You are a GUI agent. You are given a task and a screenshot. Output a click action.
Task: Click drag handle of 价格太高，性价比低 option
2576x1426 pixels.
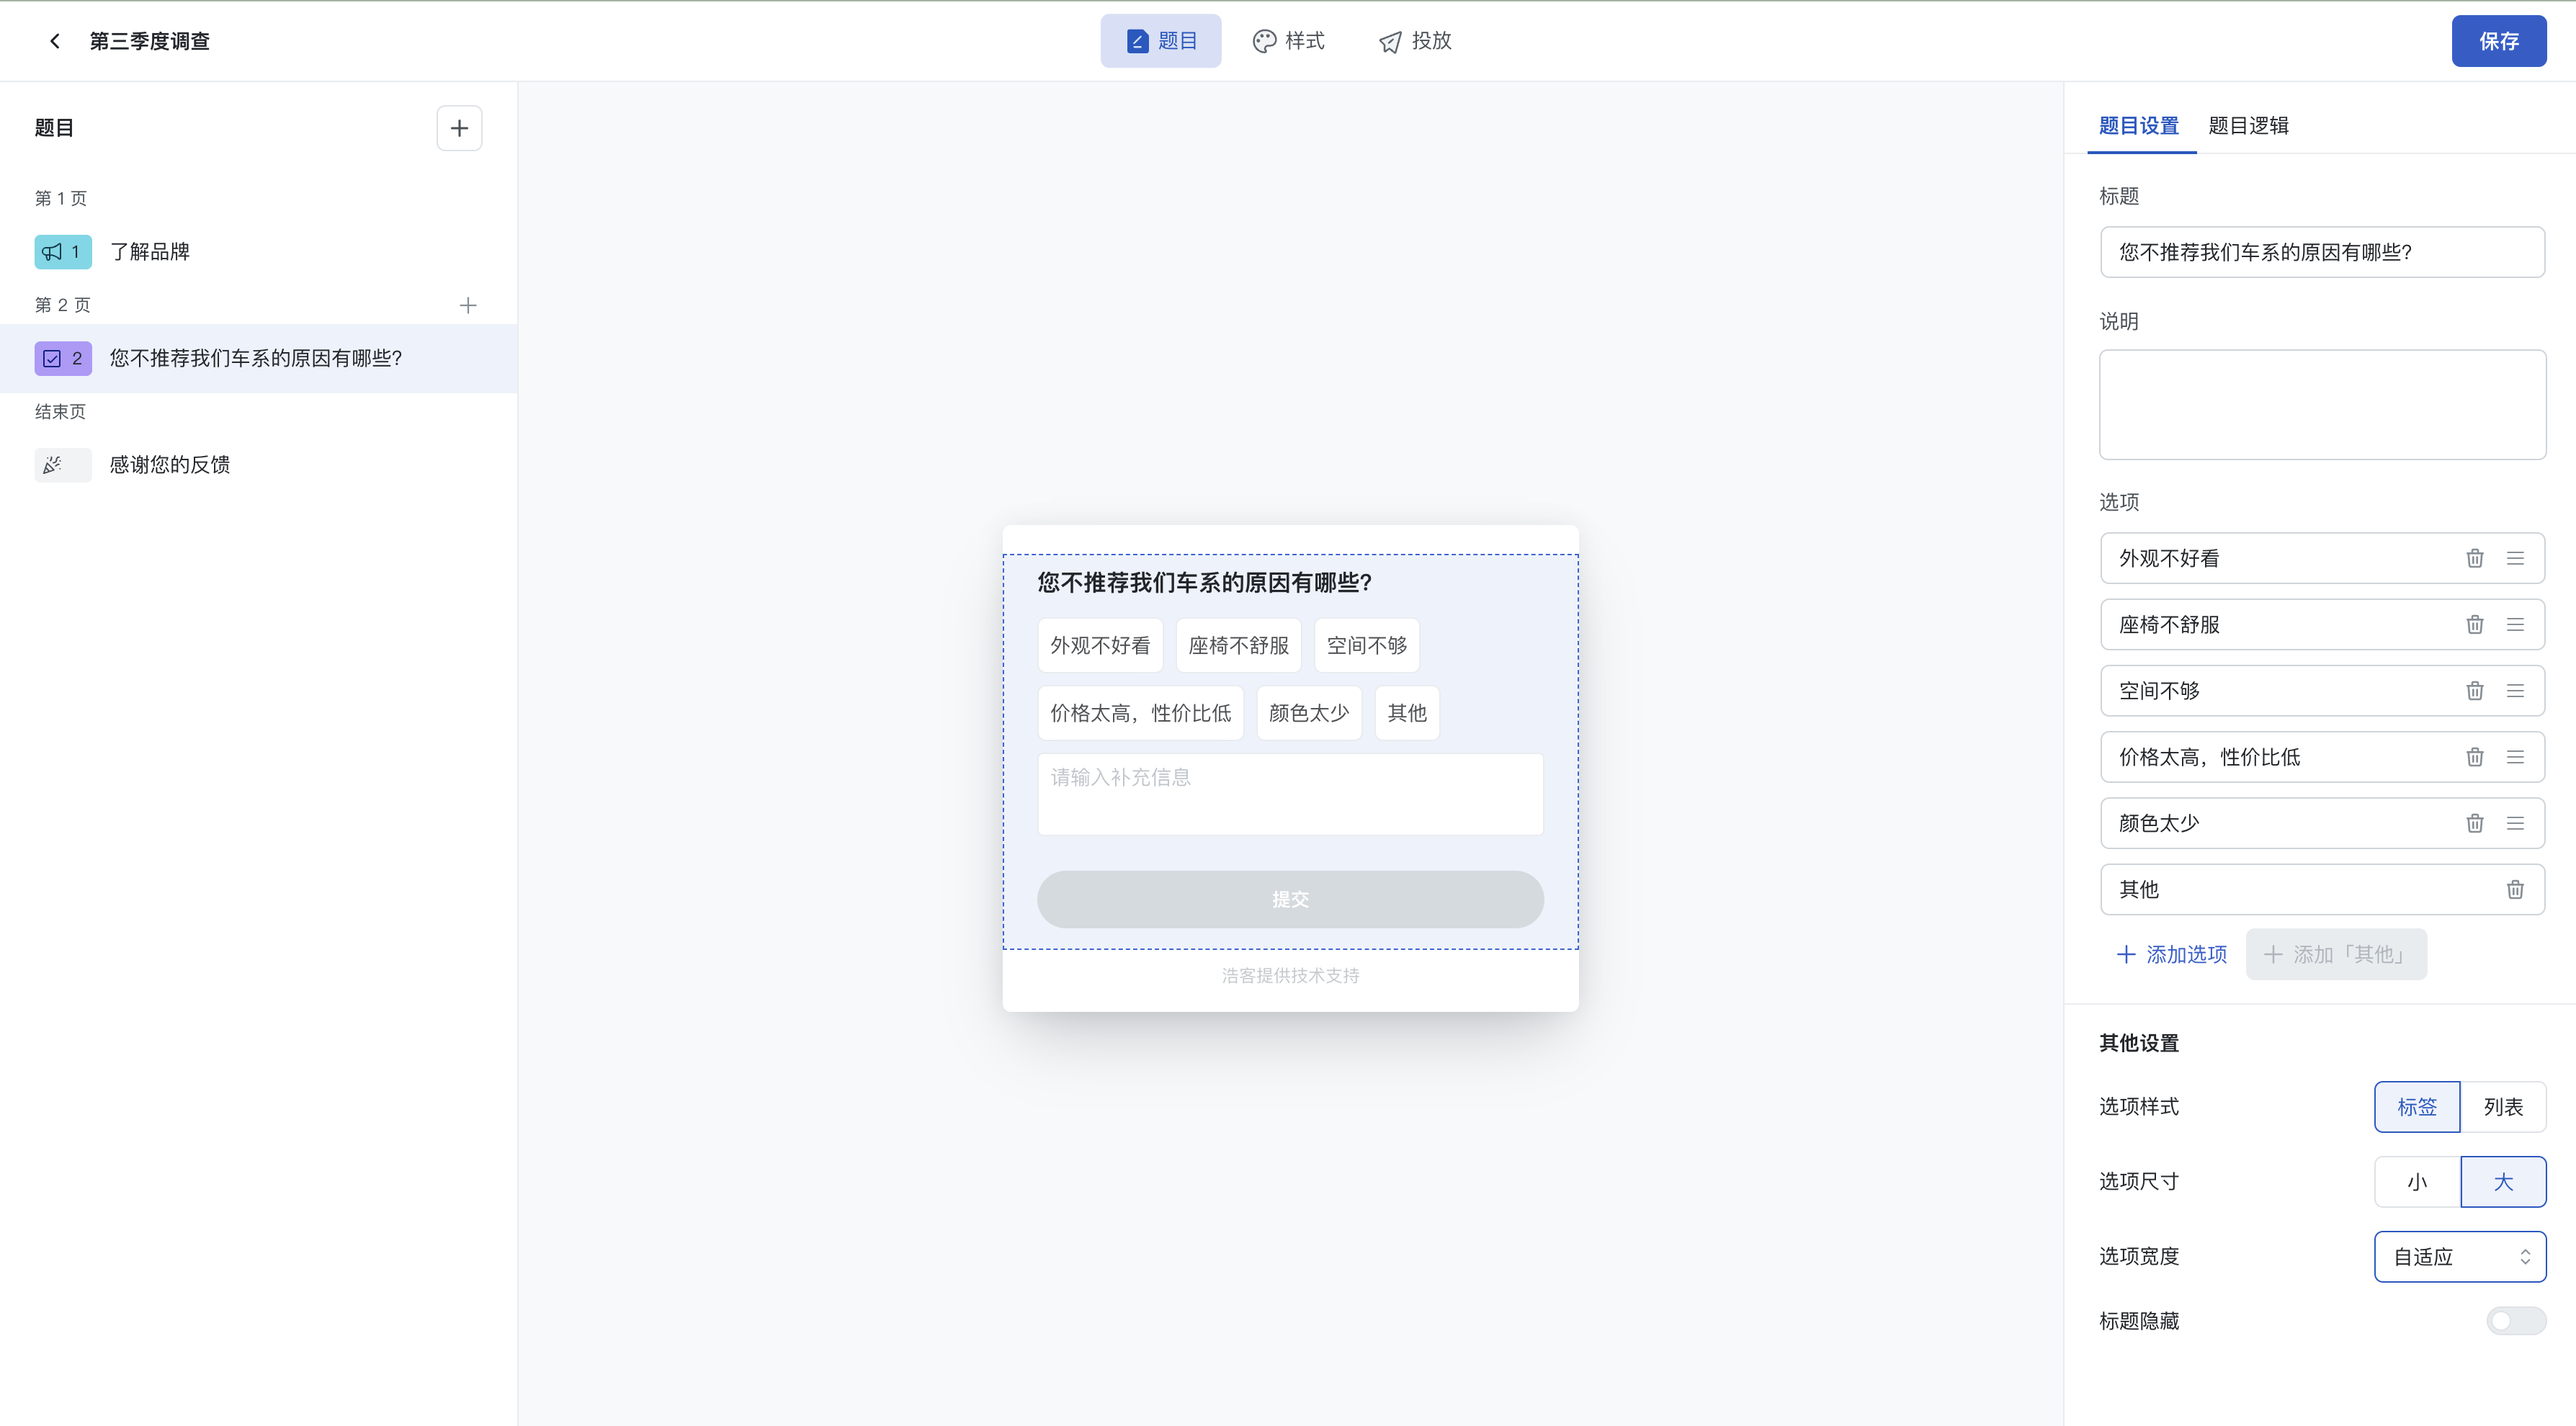(x=2515, y=757)
